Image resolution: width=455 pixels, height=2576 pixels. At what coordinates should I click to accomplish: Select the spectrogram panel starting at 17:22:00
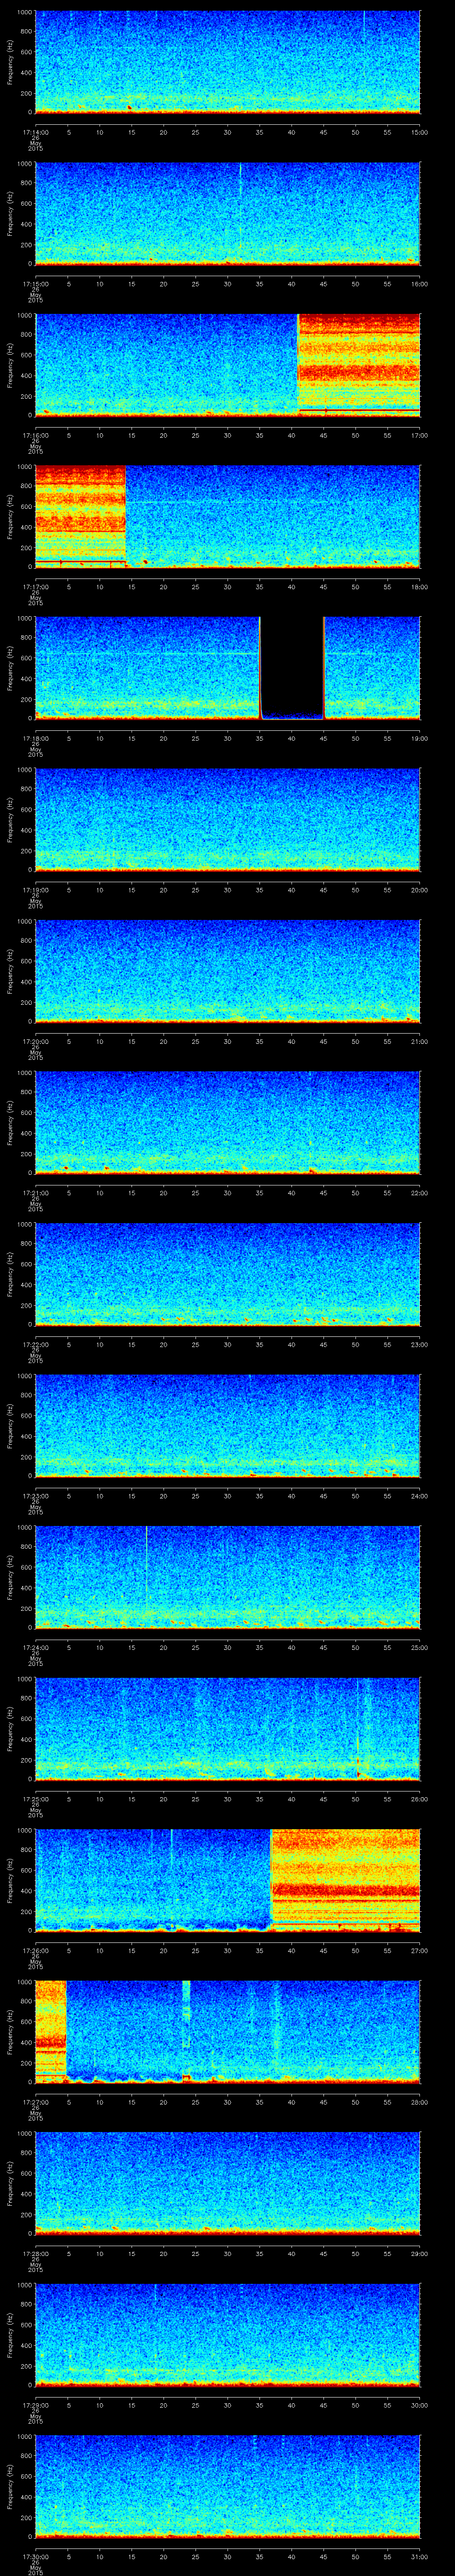227,1275
